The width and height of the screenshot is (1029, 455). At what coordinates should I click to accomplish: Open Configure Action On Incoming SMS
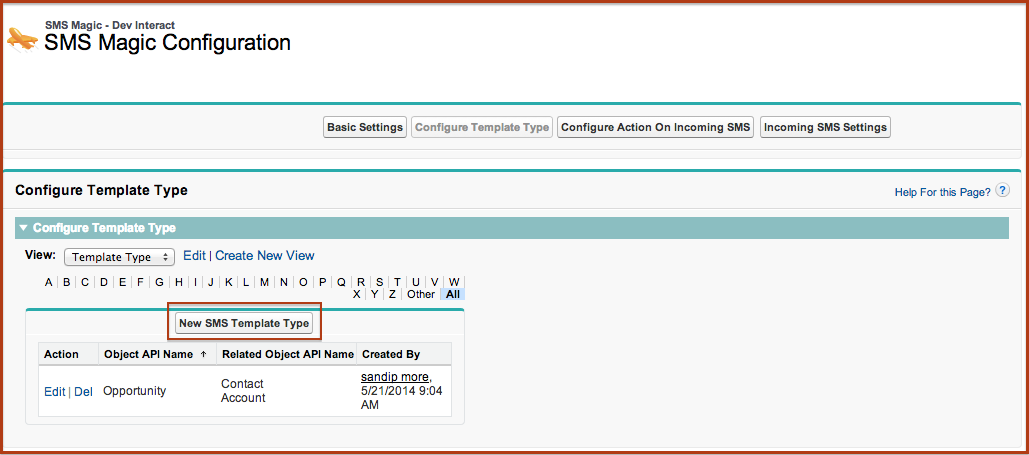[x=656, y=127]
